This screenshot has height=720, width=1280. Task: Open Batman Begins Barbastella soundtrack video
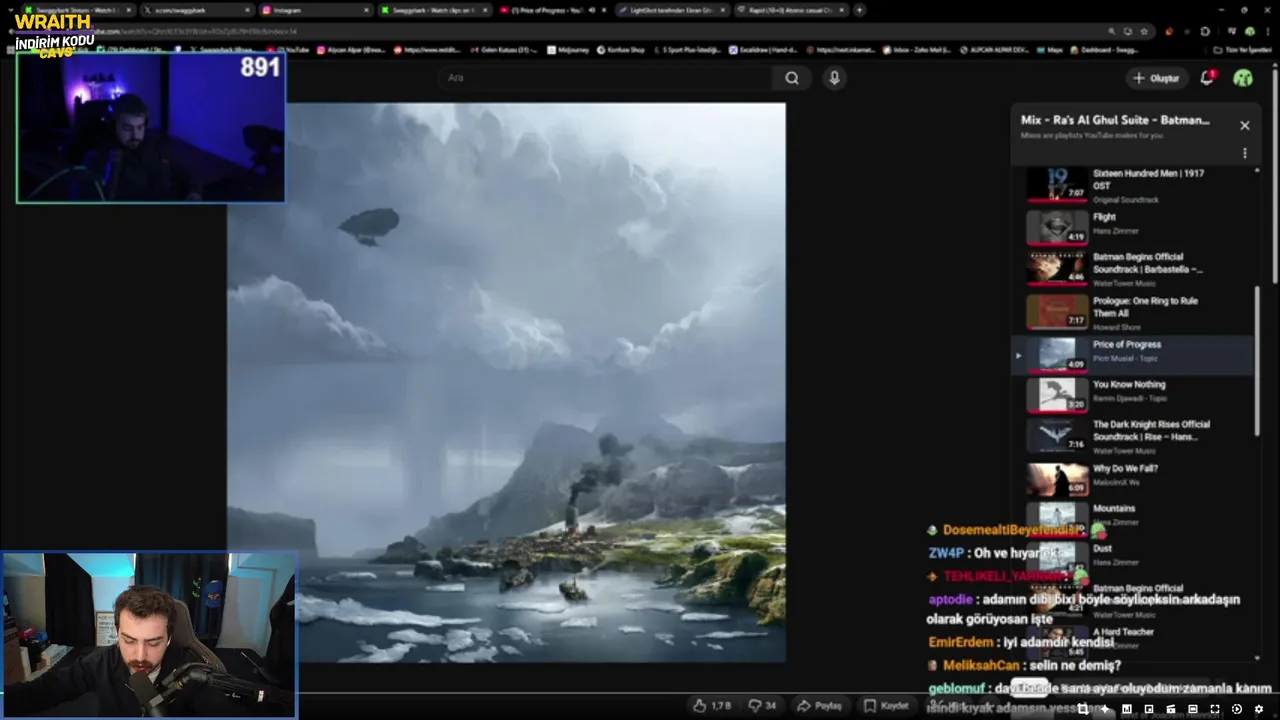click(1133, 268)
